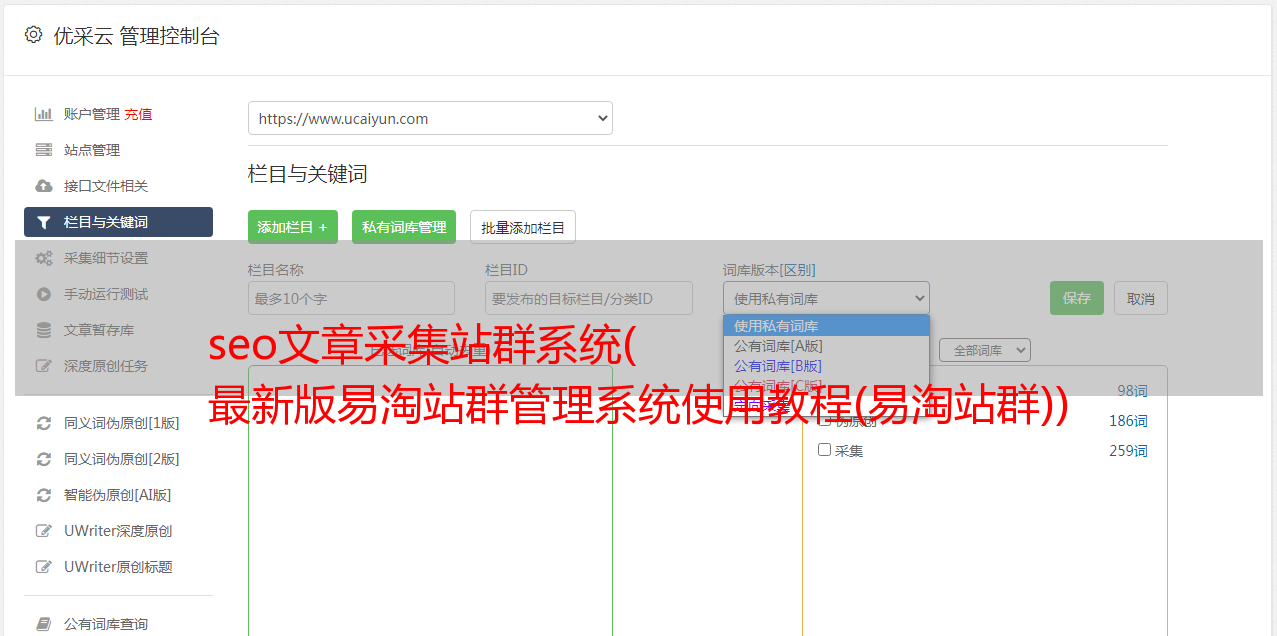1277x636 pixels.
Task: Click the edit icon for 深度原创任务
Action: [x=44, y=366]
